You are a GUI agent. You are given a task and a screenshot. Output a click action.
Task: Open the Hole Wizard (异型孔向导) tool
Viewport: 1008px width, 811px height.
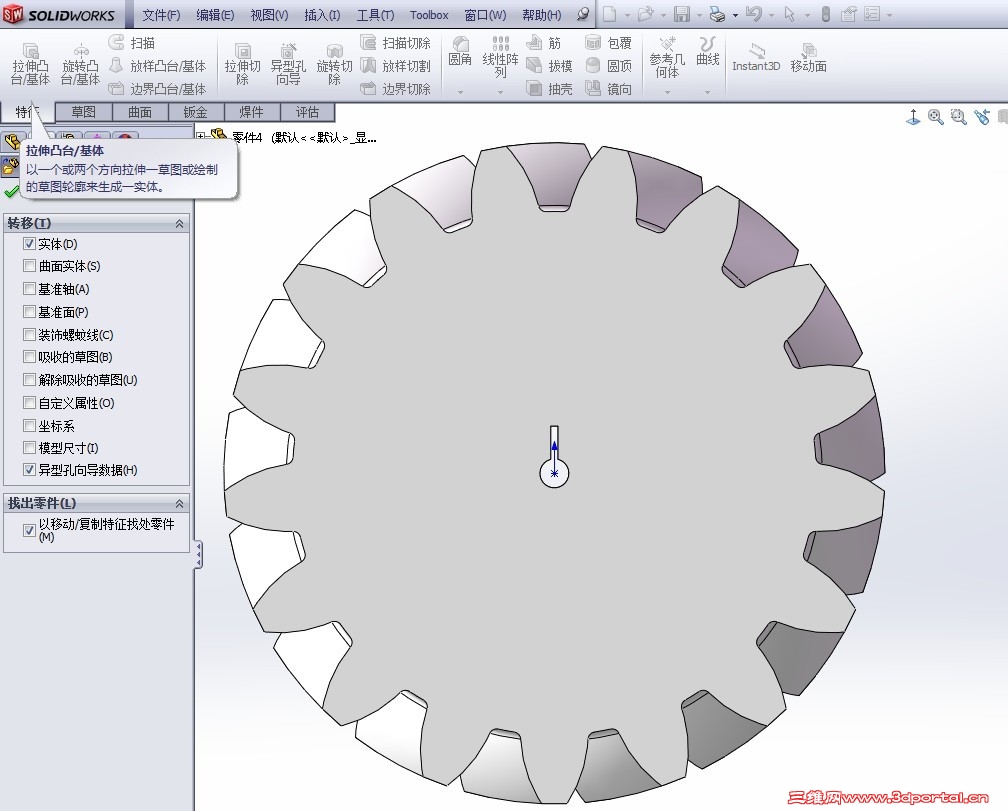click(288, 63)
